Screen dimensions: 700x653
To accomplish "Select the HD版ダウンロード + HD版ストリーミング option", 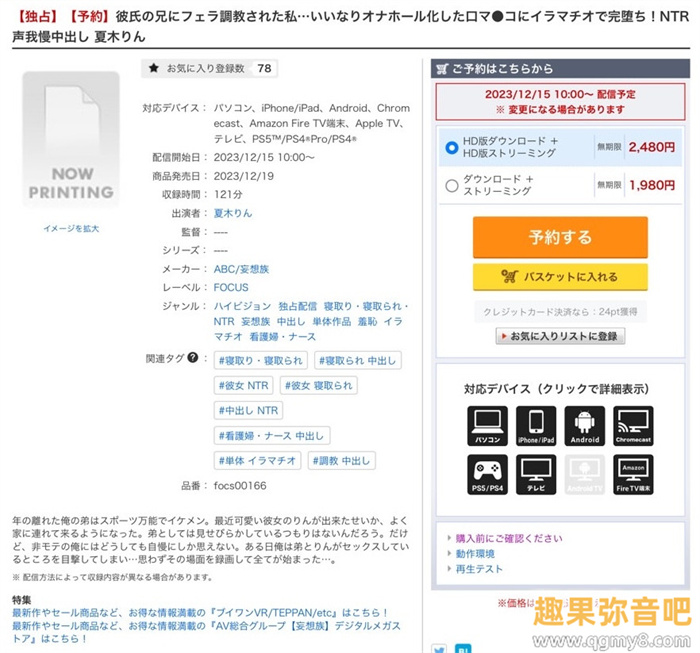I will point(452,147).
